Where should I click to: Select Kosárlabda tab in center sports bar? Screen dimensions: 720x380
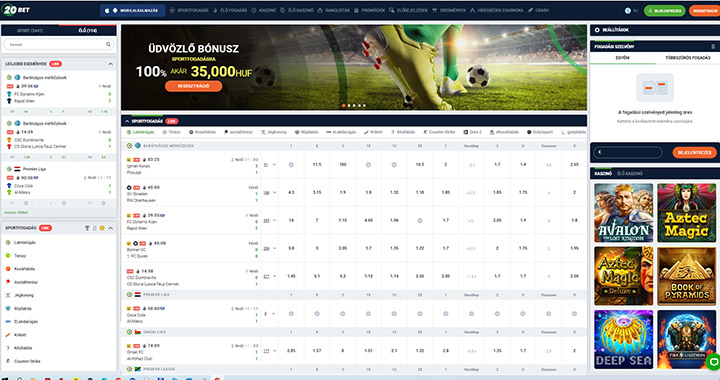[202, 132]
